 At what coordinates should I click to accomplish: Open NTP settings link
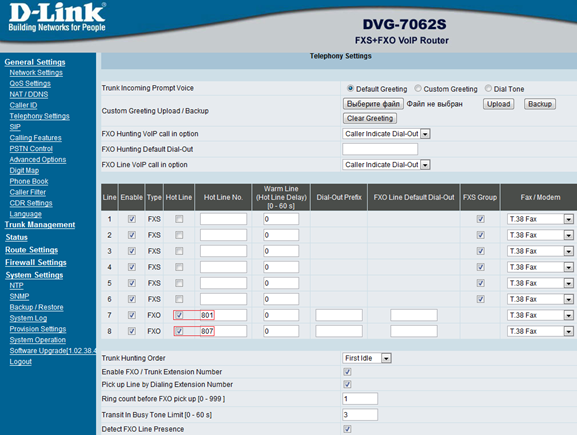point(17,286)
